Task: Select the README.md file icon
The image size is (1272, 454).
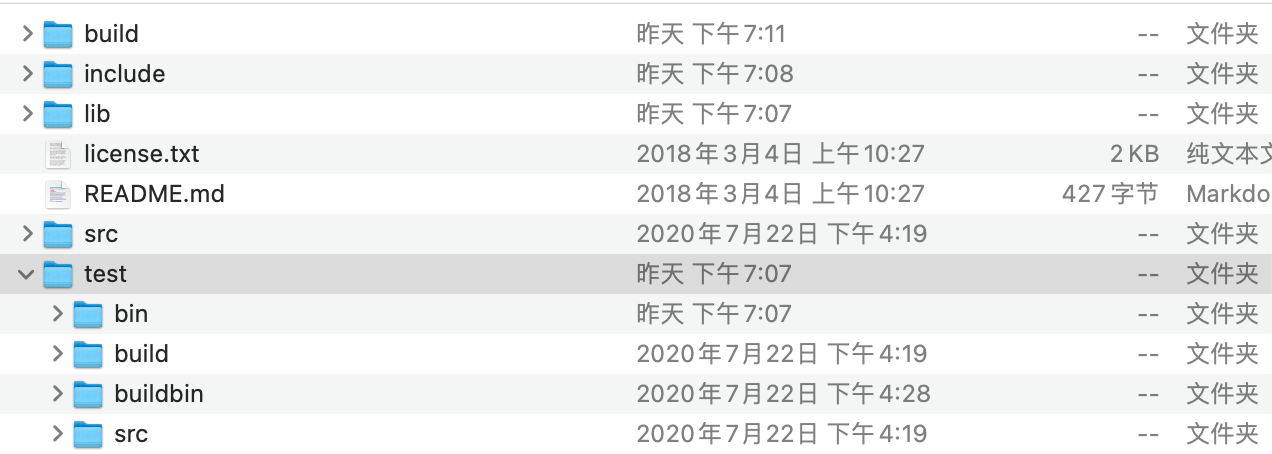Action: tap(58, 194)
